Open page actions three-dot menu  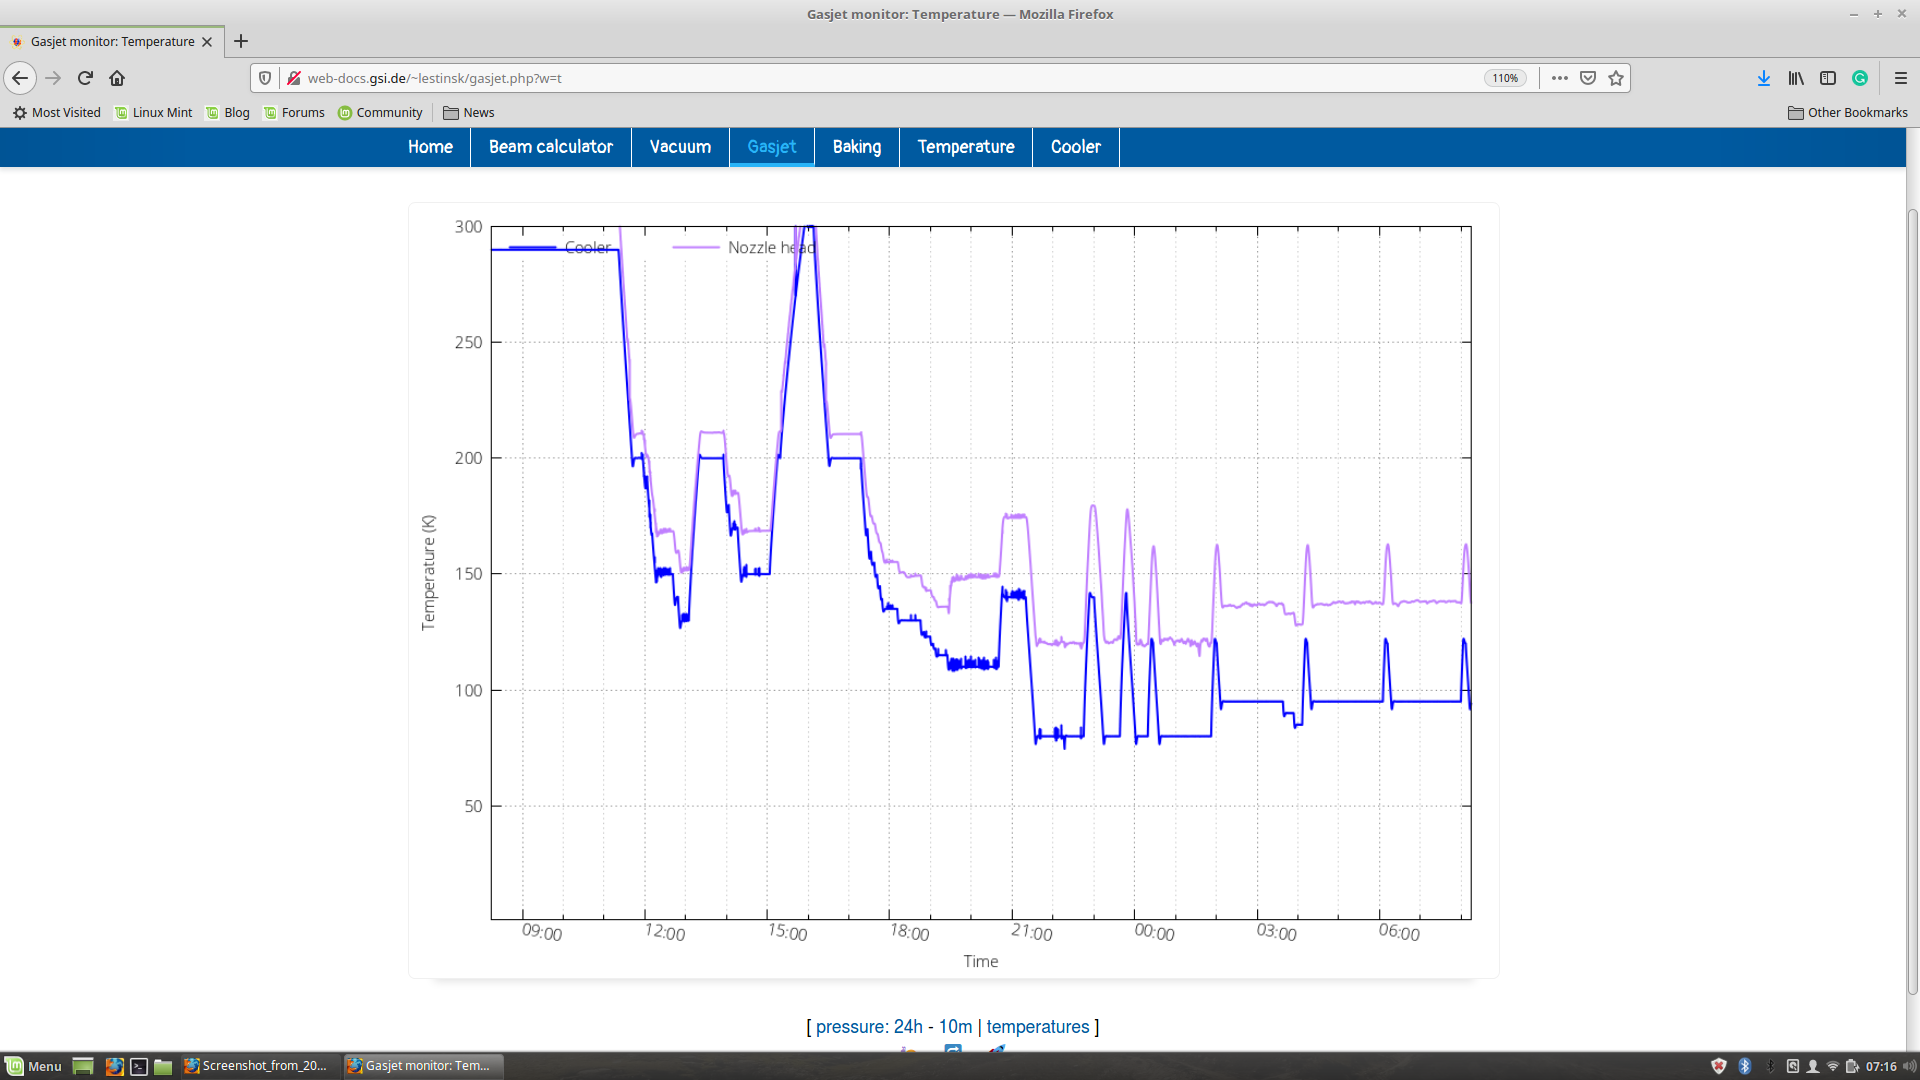pyautogui.click(x=1560, y=78)
